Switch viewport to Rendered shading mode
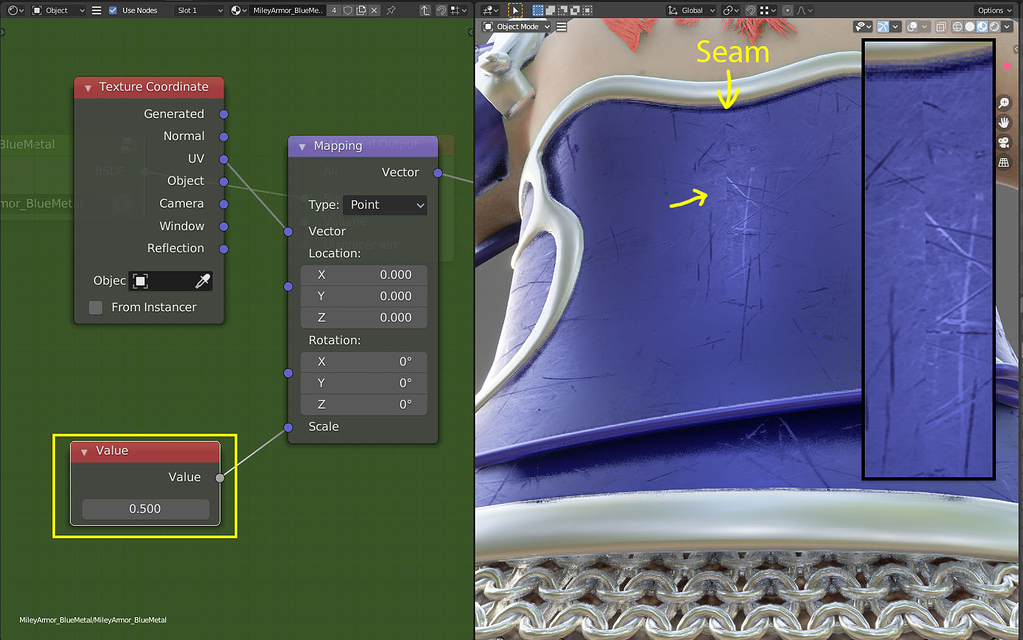The width and height of the screenshot is (1023, 640). pos(994,26)
